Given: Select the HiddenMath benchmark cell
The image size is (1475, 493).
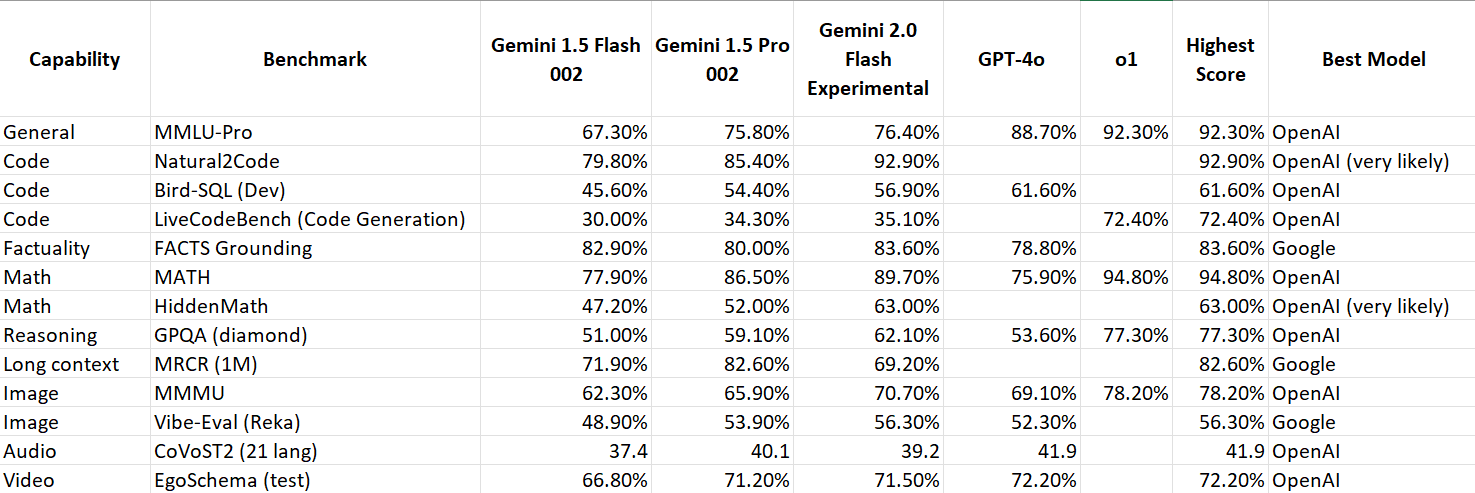Looking at the screenshot, I should coord(315,306).
